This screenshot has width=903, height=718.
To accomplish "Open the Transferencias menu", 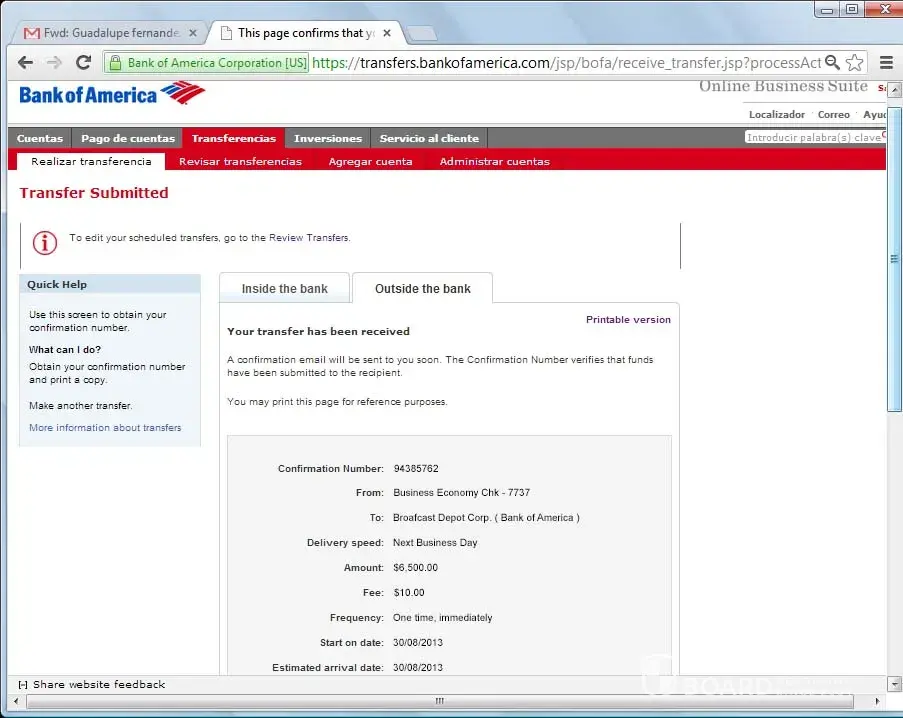I will [234, 138].
